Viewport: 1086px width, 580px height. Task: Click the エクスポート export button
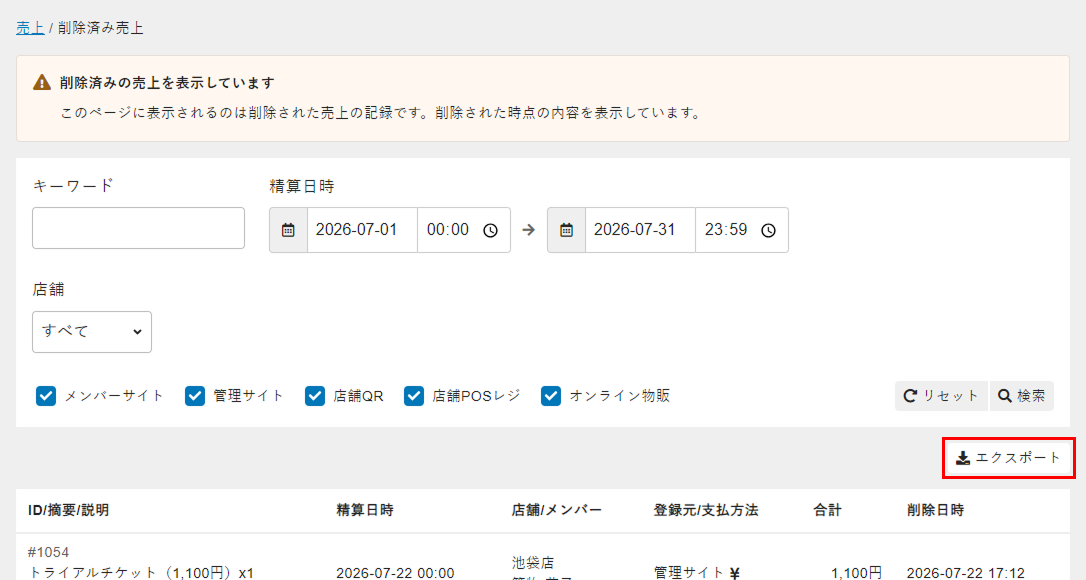point(1008,458)
